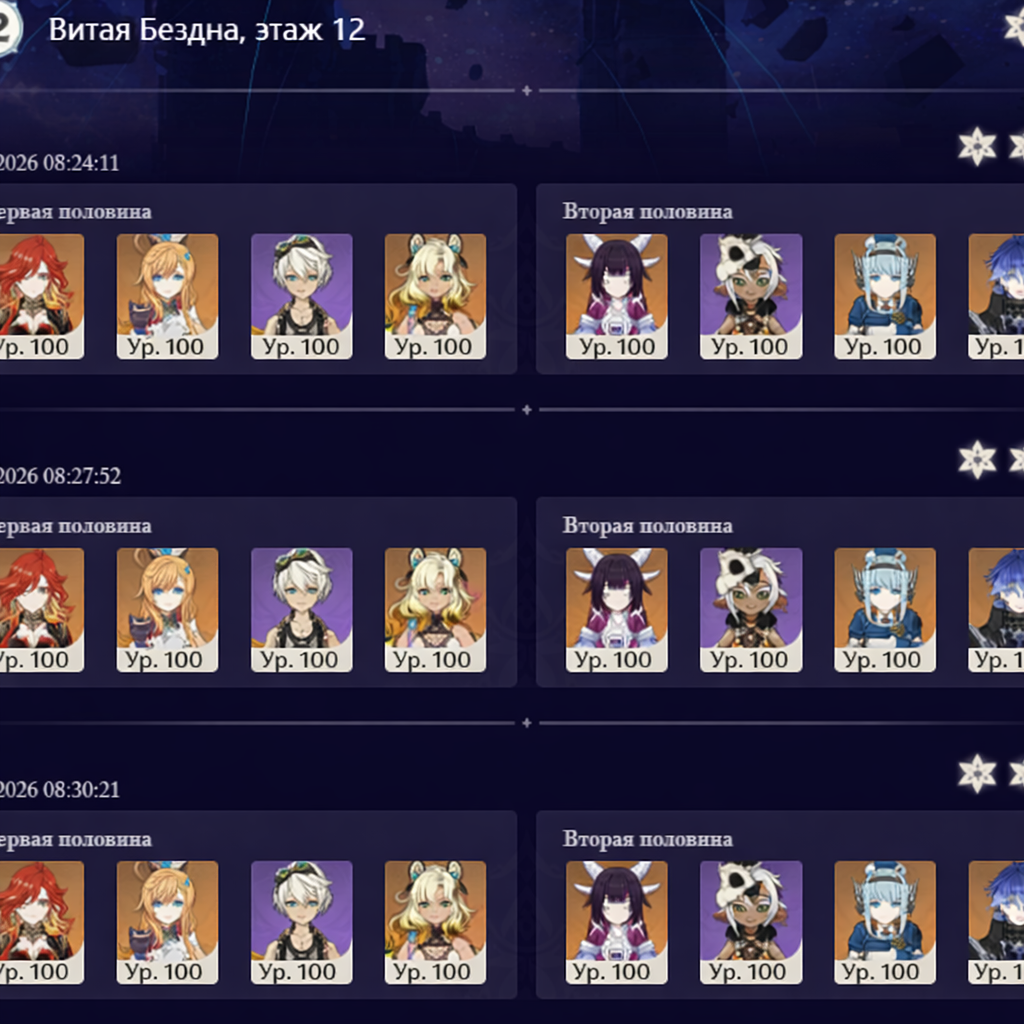Click the blonde eared character in the 08:30:21 run
This screenshot has width=1024, height=1024.
[x=436, y=922]
